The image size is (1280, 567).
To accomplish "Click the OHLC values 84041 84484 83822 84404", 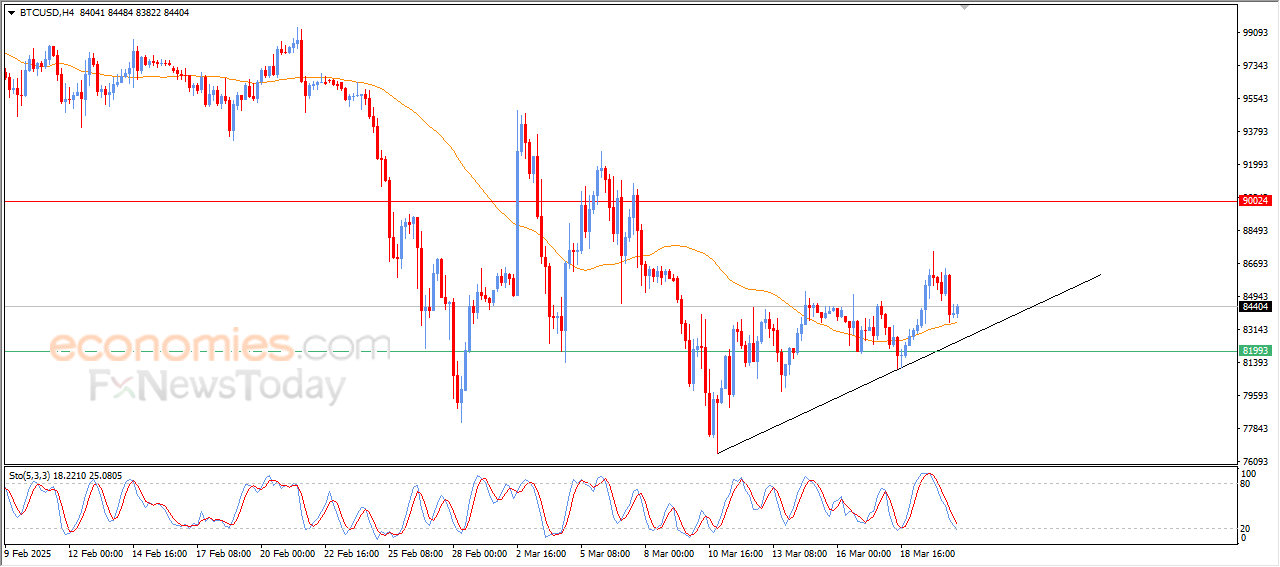I will (133, 13).
